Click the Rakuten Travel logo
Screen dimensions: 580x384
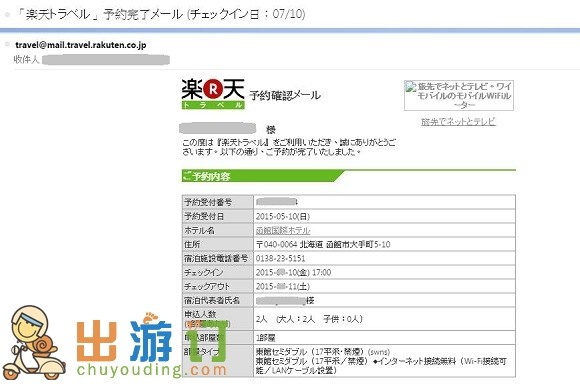[213, 94]
